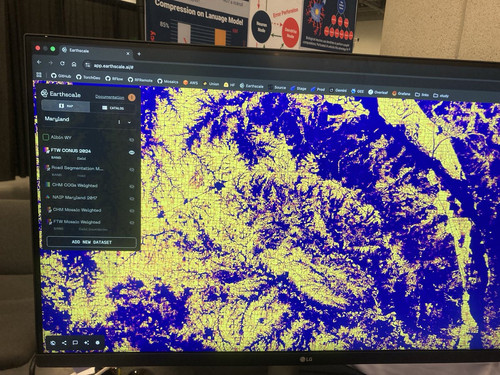This screenshot has width=500, height=375.
Task: Select the Earthscale browser tab
Action: pos(96,51)
